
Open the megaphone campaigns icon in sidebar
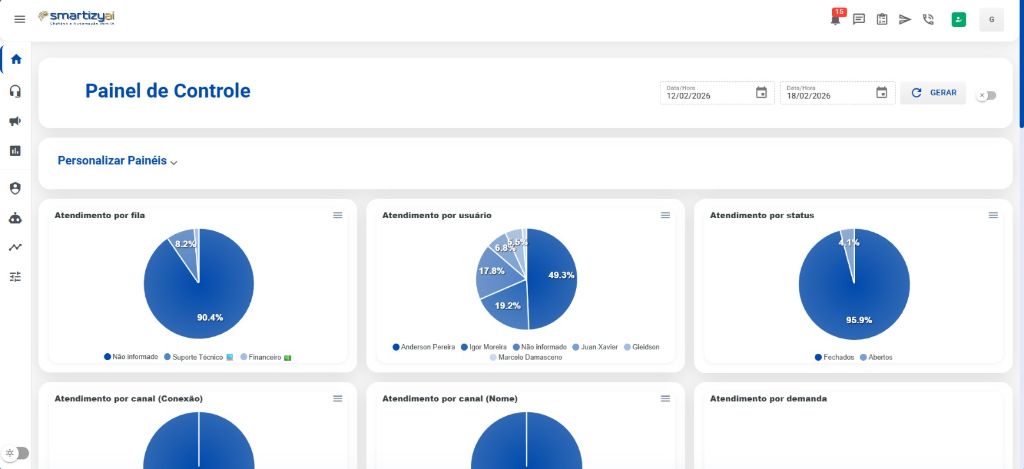click(x=16, y=121)
